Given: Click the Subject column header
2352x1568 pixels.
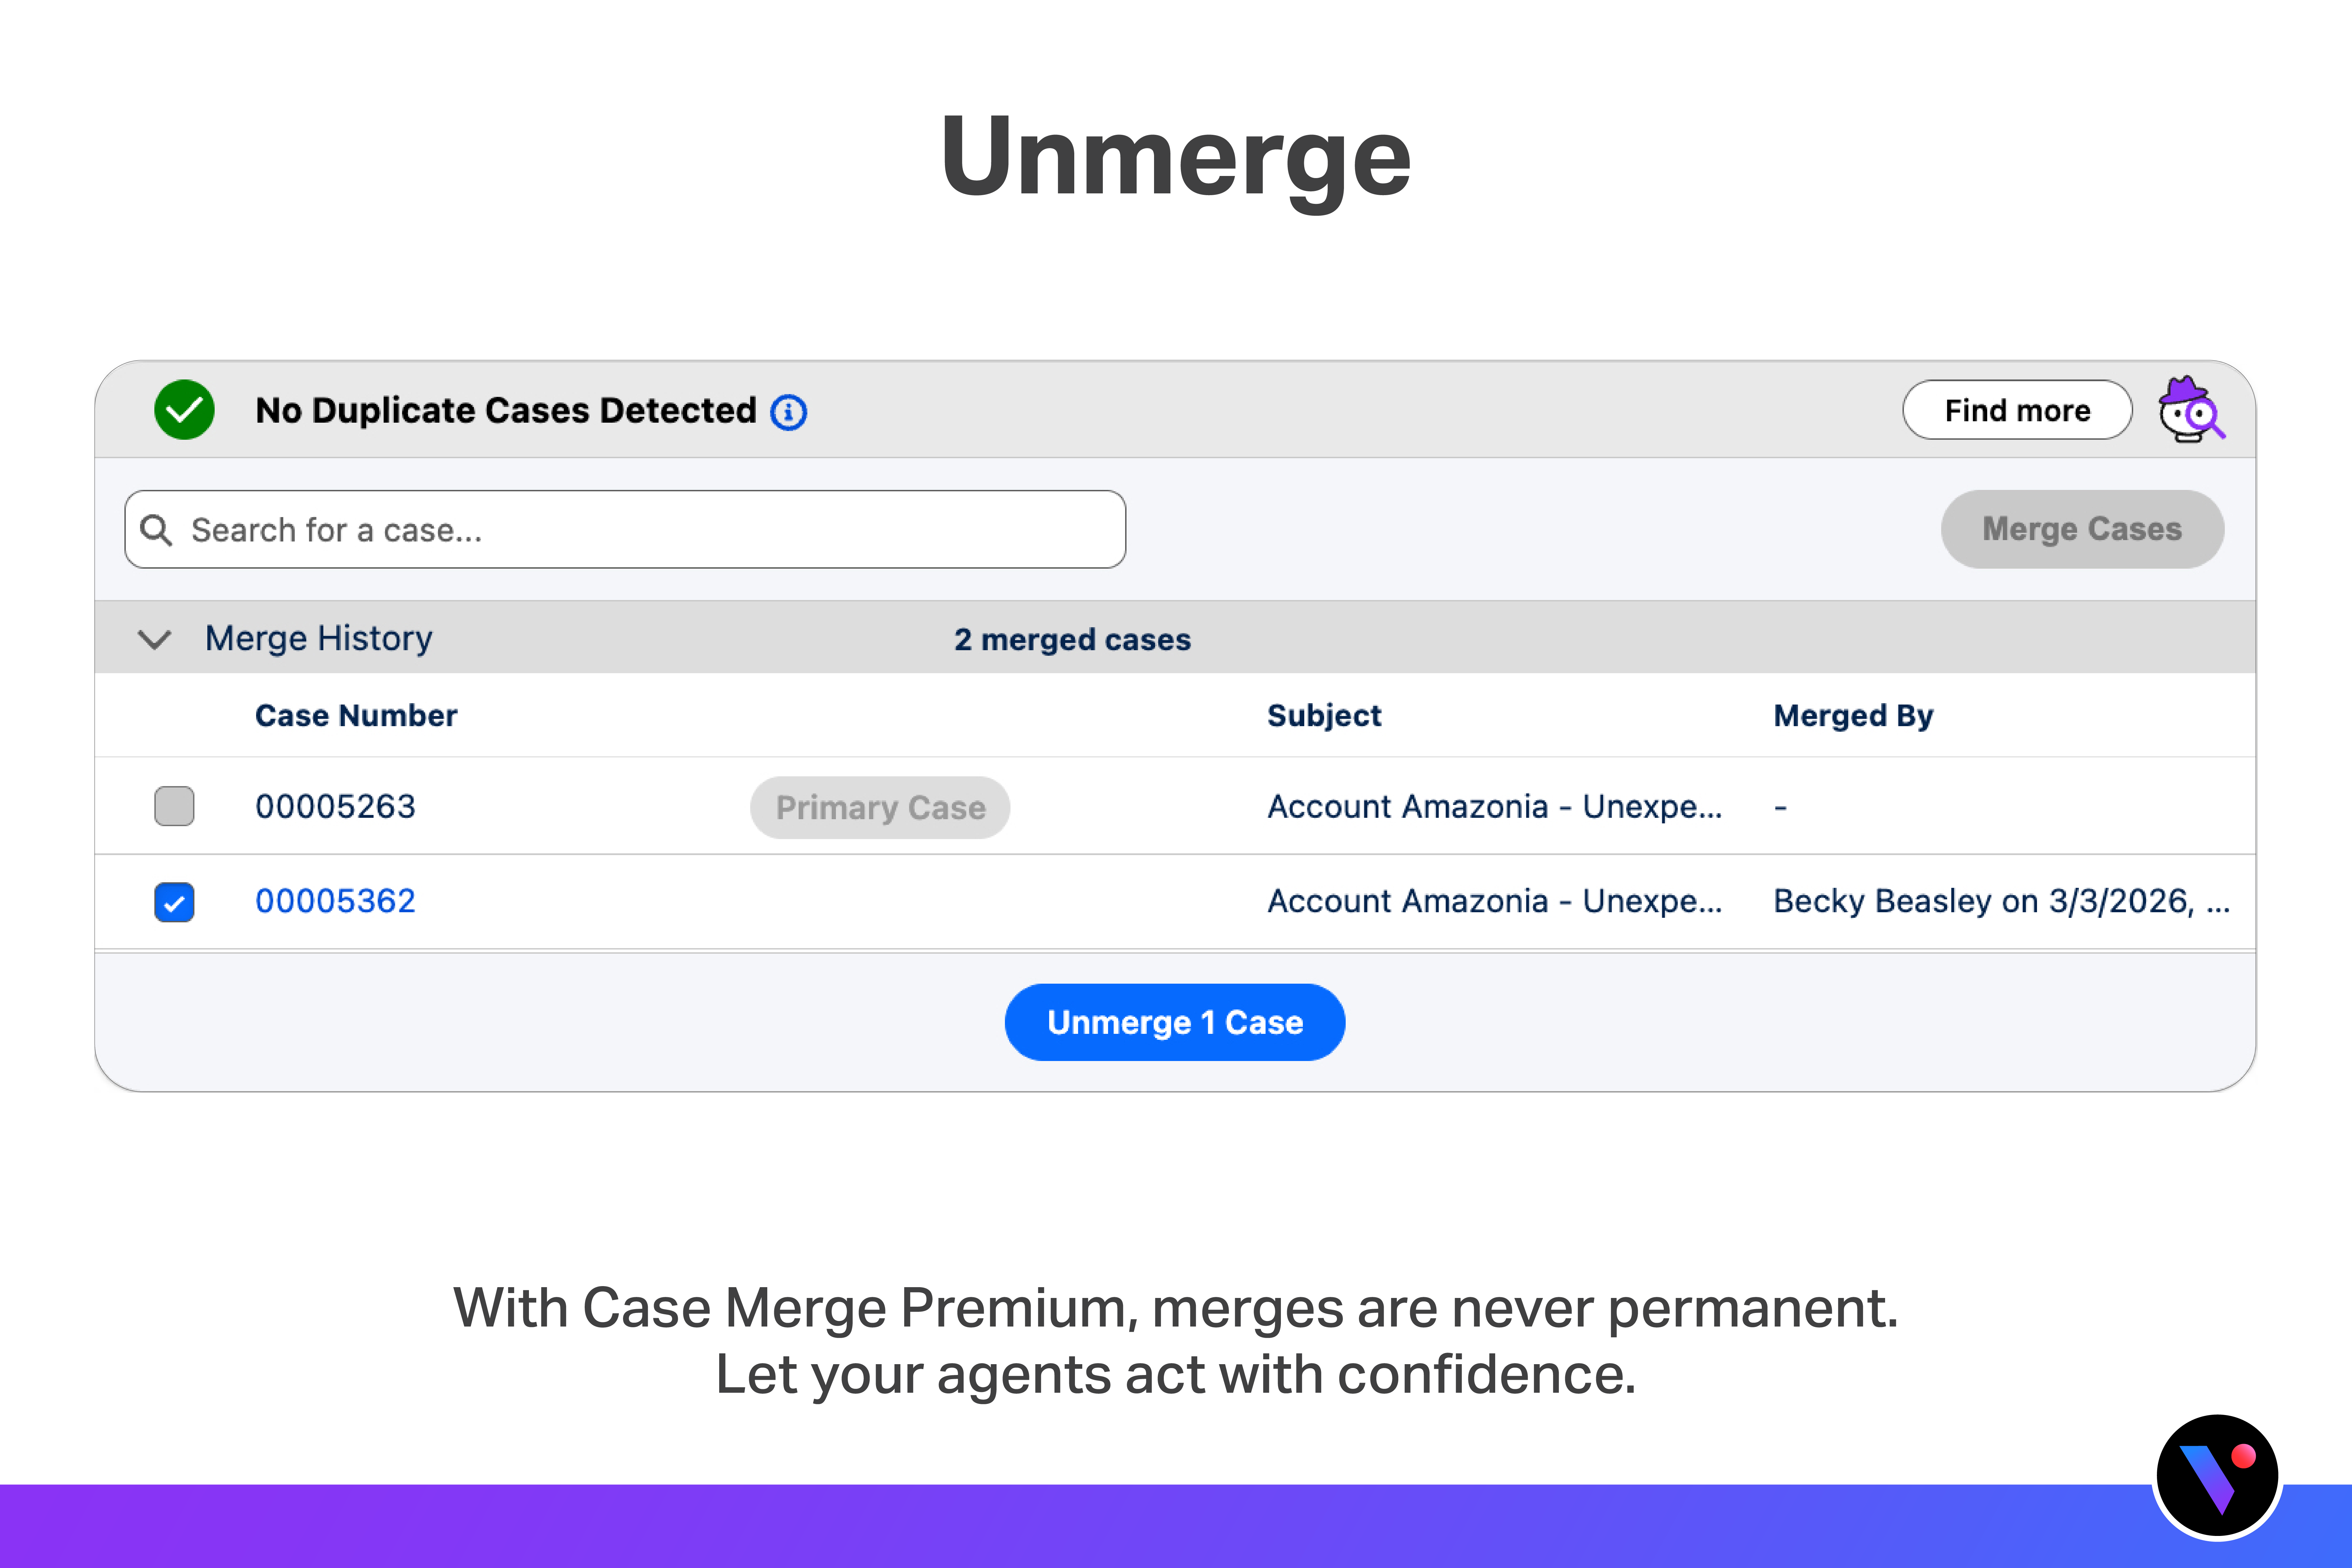Looking at the screenshot, I should (x=1324, y=716).
